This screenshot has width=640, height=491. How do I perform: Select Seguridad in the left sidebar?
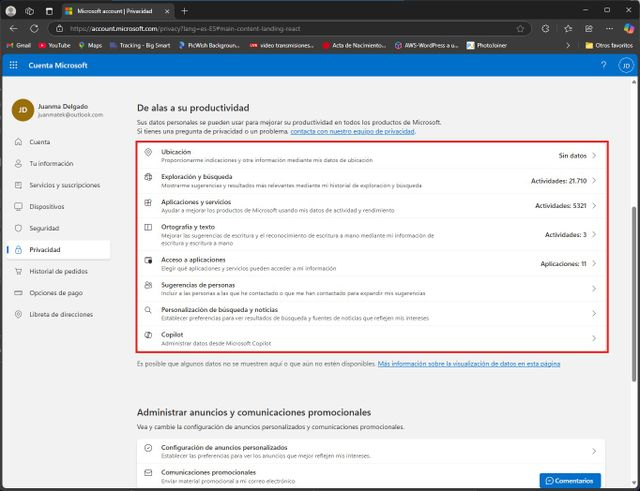(50, 228)
